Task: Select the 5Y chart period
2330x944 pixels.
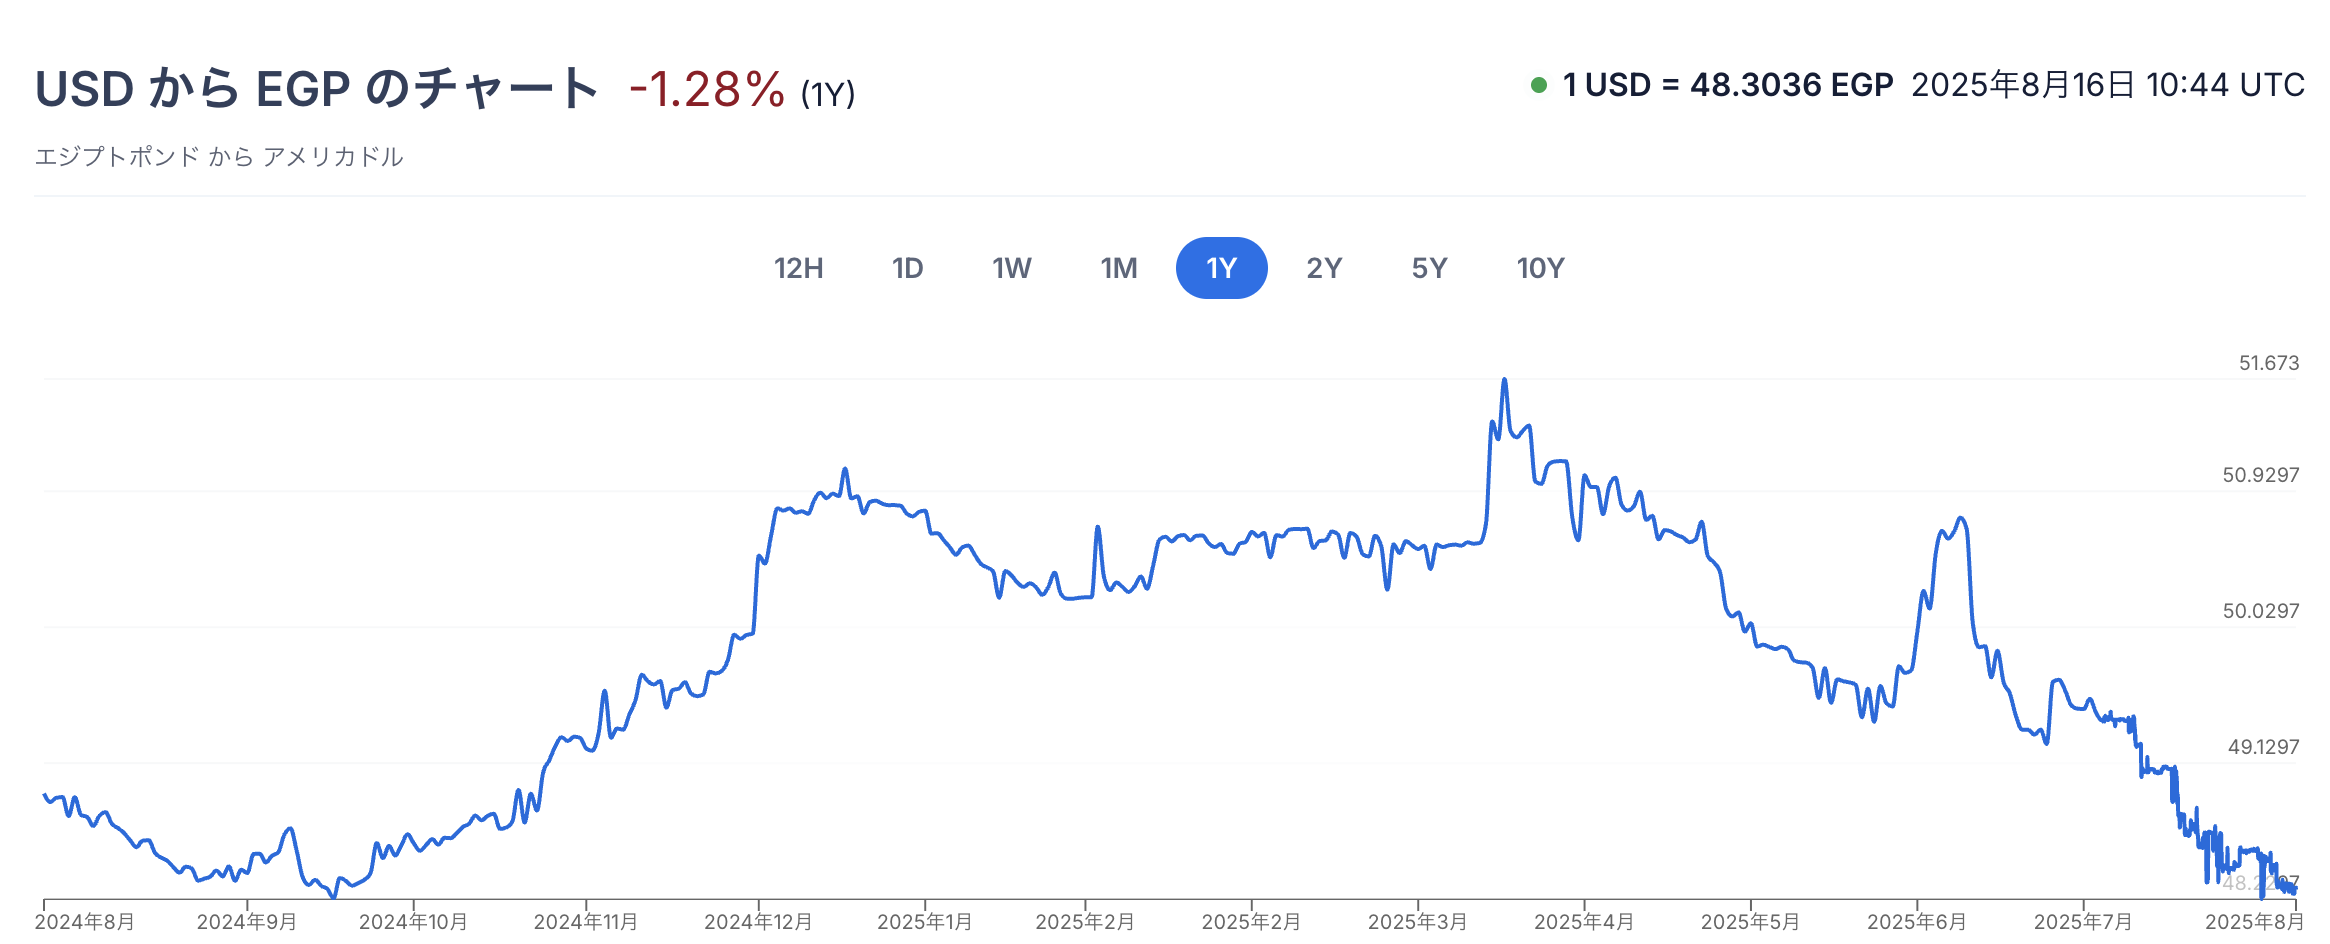Action: [1429, 268]
